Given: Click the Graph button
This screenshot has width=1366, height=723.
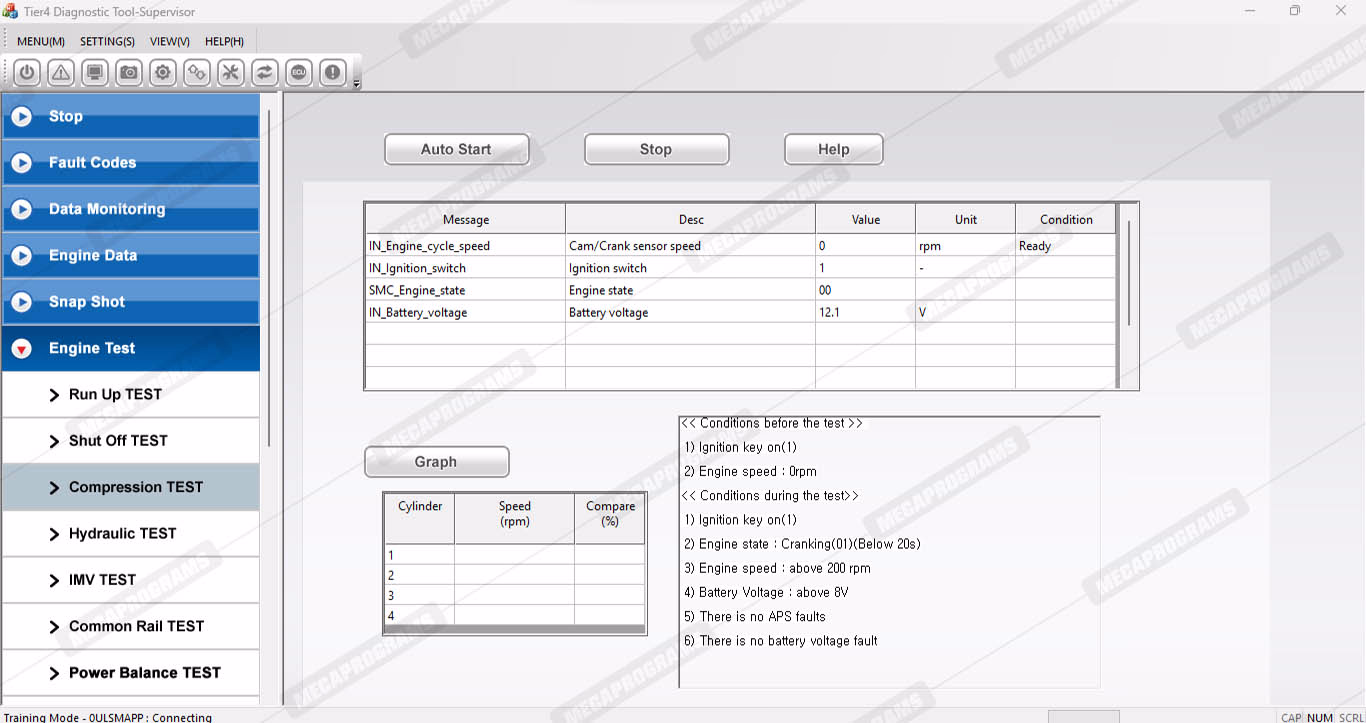Looking at the screenshot, I should point(436,462).
